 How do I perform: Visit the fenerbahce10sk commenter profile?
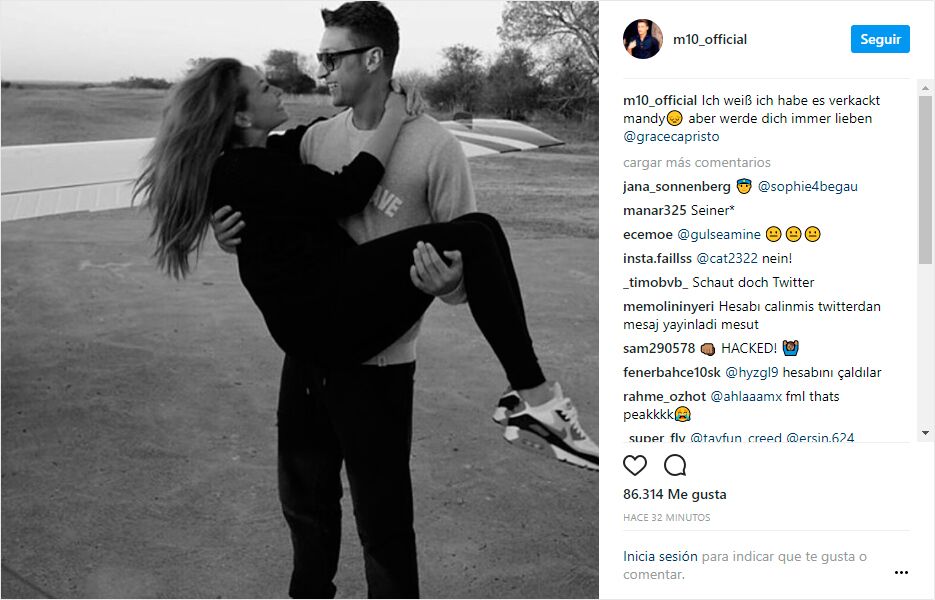[671, 372]
